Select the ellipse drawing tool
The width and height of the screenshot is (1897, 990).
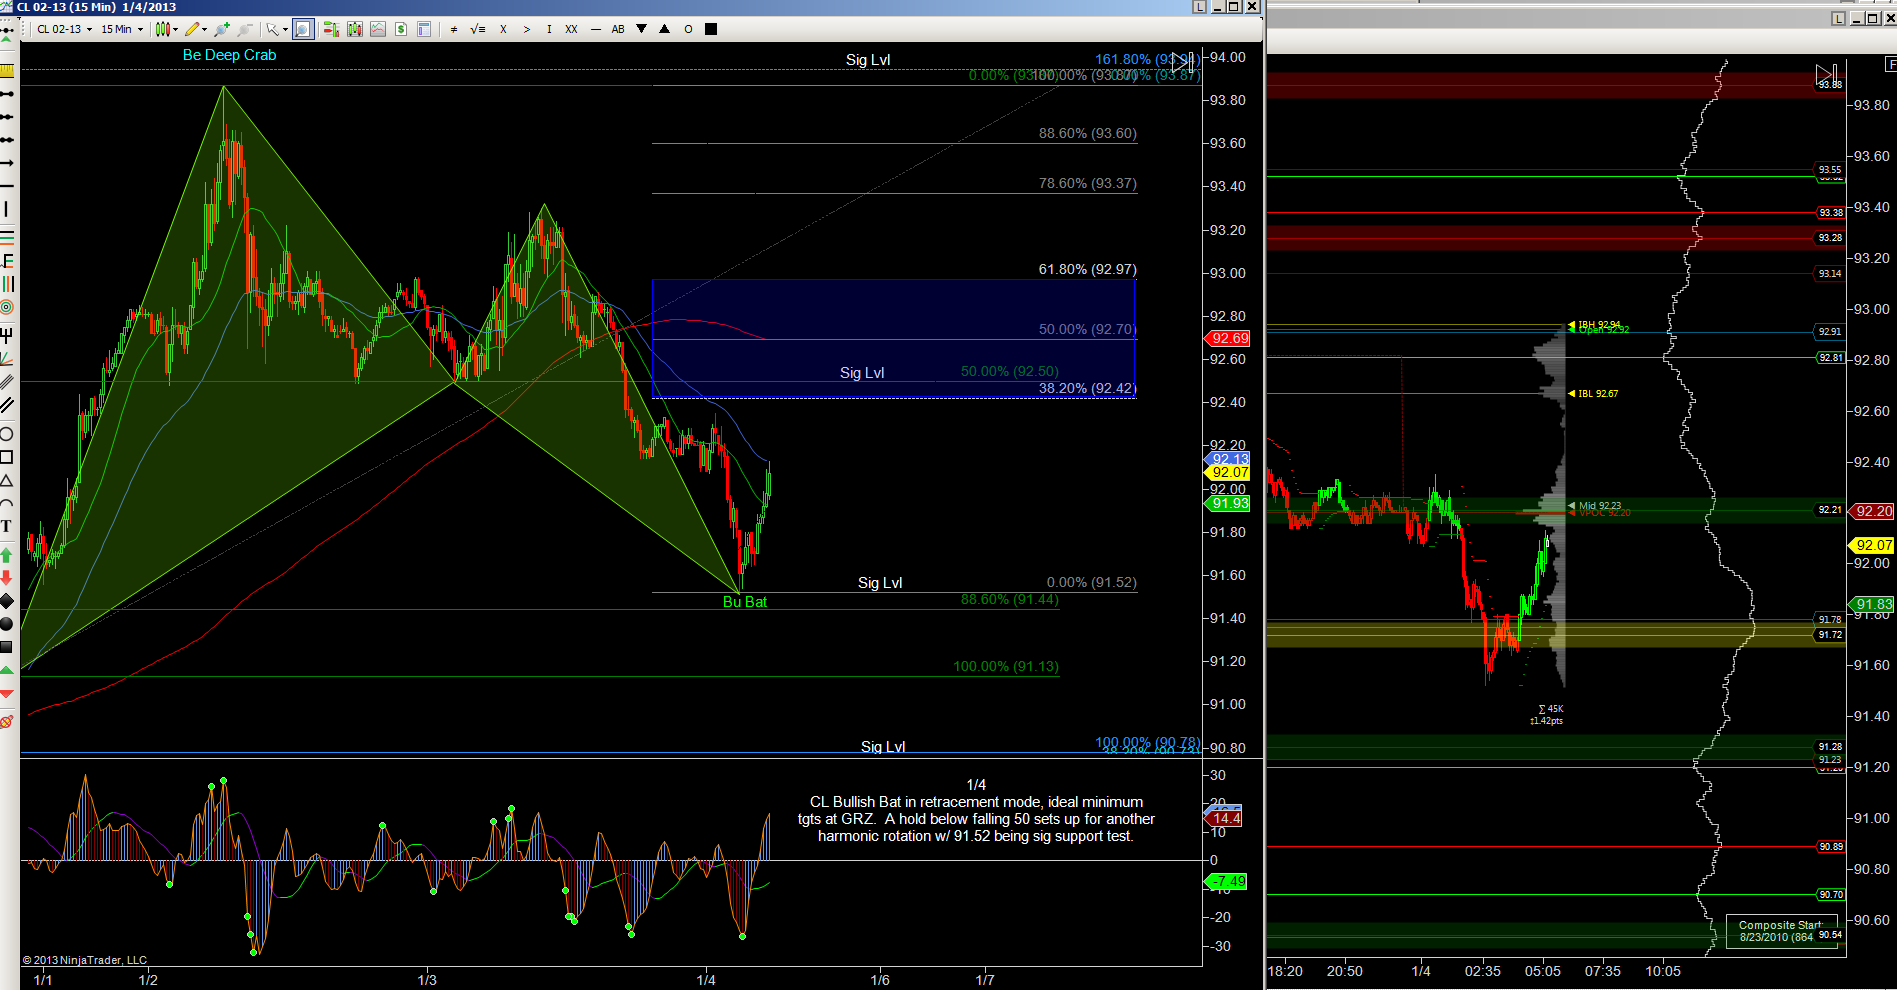coord(6,434)
